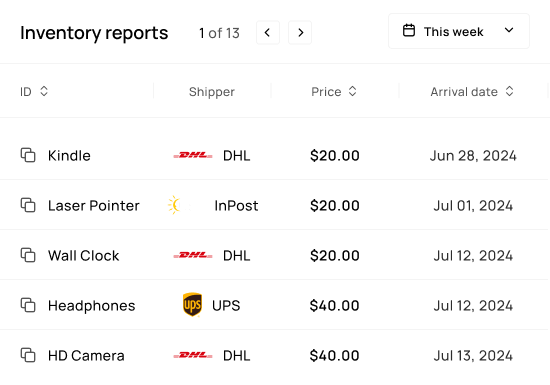Click the Shipper column header

(212, 92)
